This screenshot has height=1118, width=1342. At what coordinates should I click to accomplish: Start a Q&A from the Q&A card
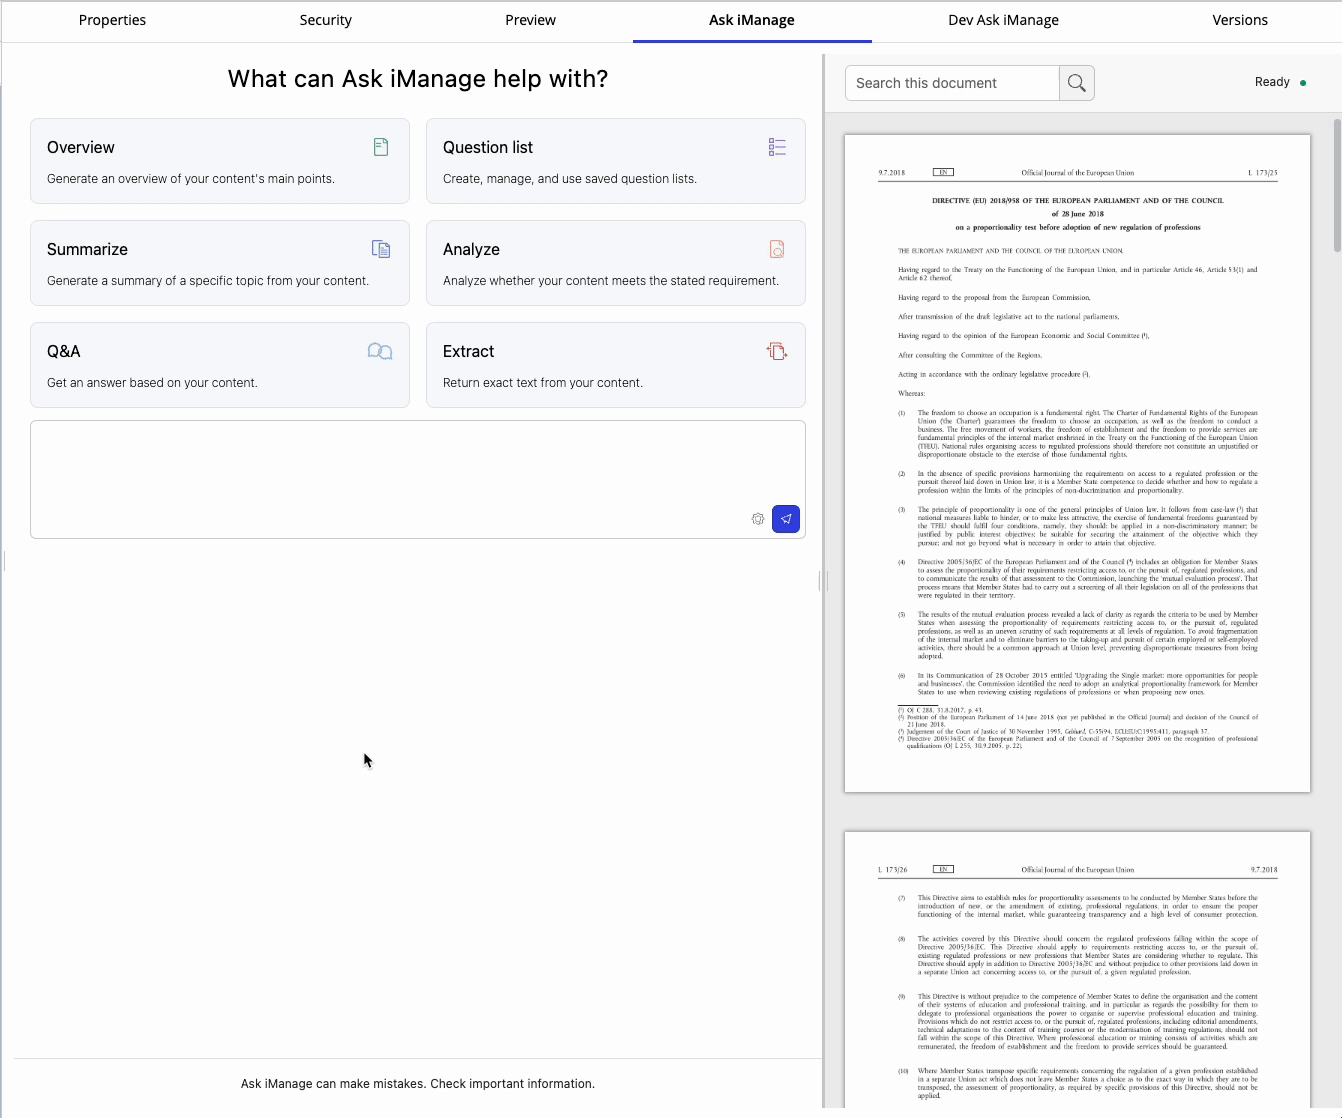click(220, 364)
